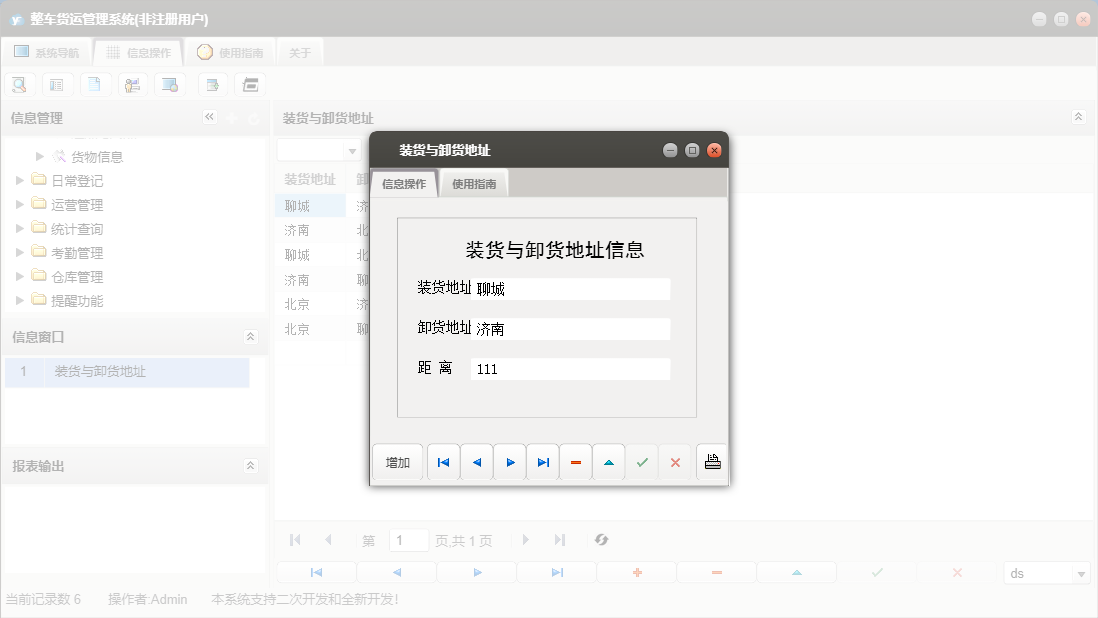Open the 关于 menu tab
Viewport: 1098px width, 618px height.
pyautogui.click(x=299, y=52)
